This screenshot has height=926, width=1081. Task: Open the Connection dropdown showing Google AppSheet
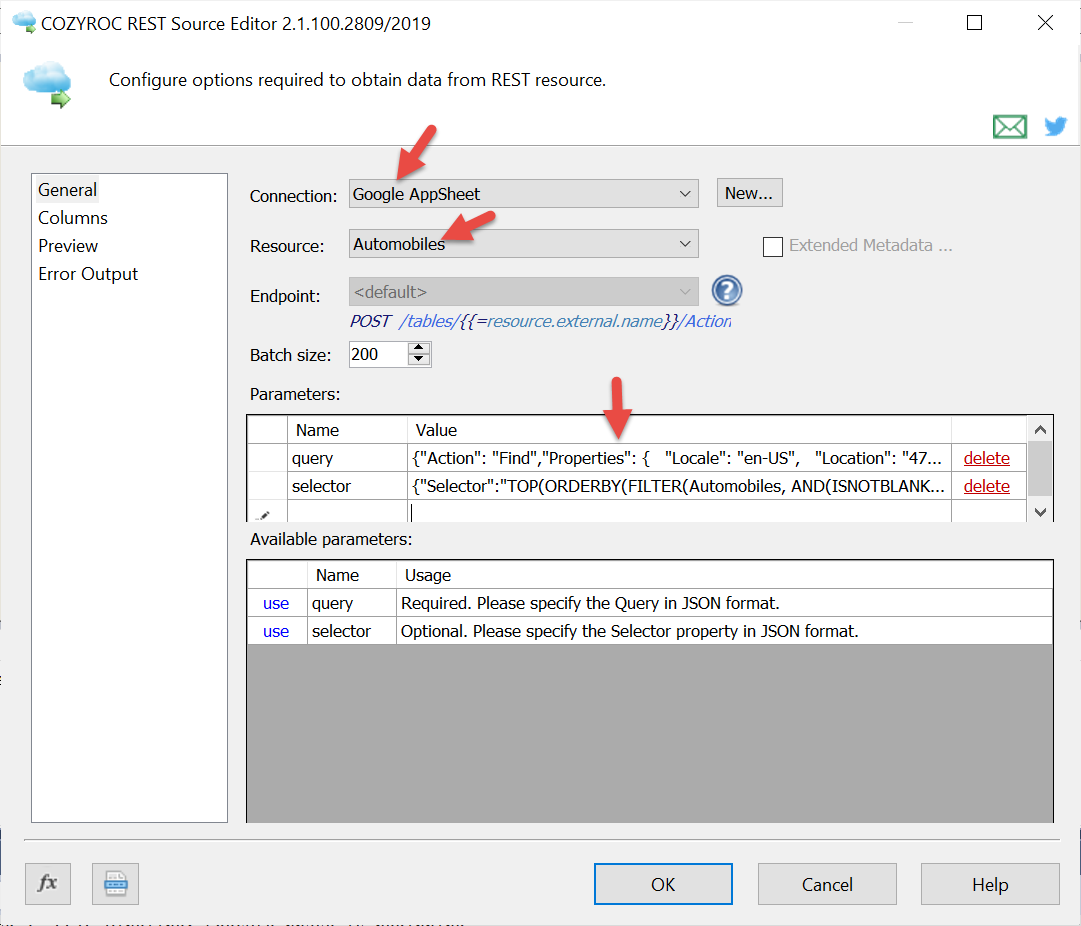[523, 194]
